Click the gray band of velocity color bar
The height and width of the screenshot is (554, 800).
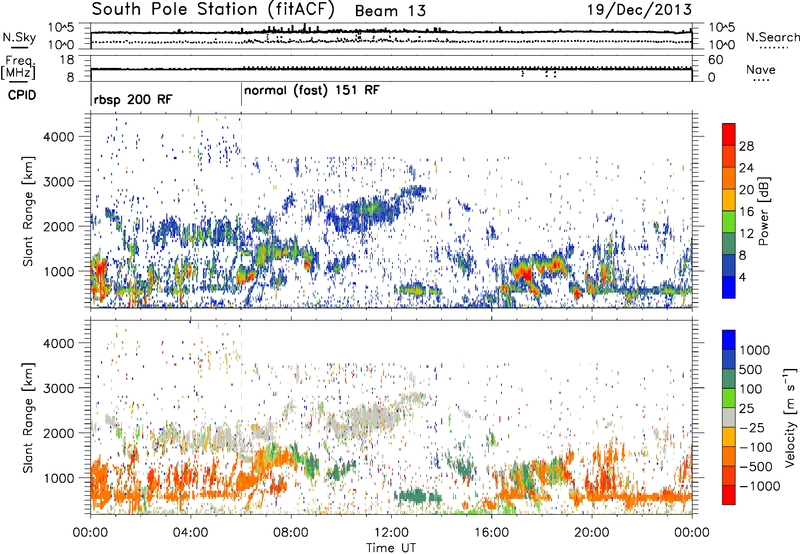click(x=729, y=418)
